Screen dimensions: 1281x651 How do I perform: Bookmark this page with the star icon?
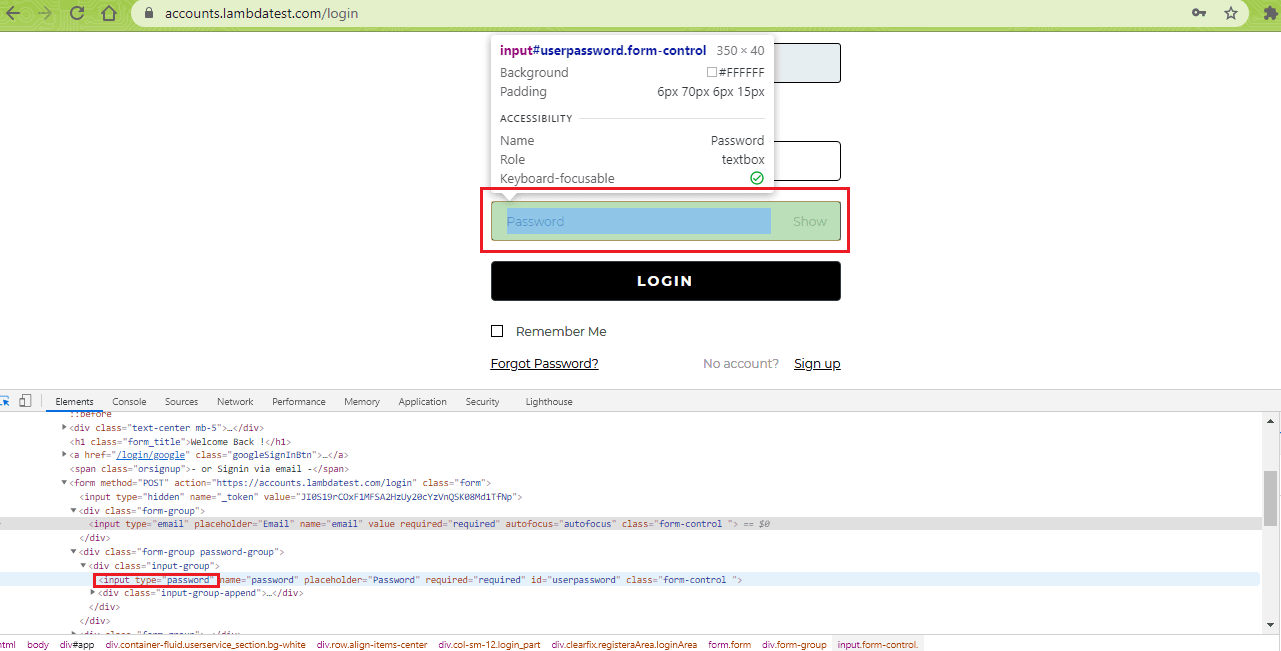click(x=1231, y=13)
